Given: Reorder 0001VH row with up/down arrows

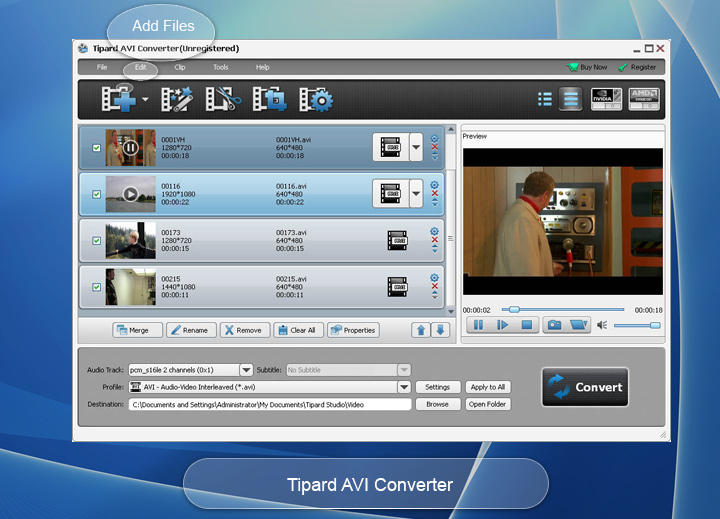Looking at the screenshot, I should coord(434,156).
